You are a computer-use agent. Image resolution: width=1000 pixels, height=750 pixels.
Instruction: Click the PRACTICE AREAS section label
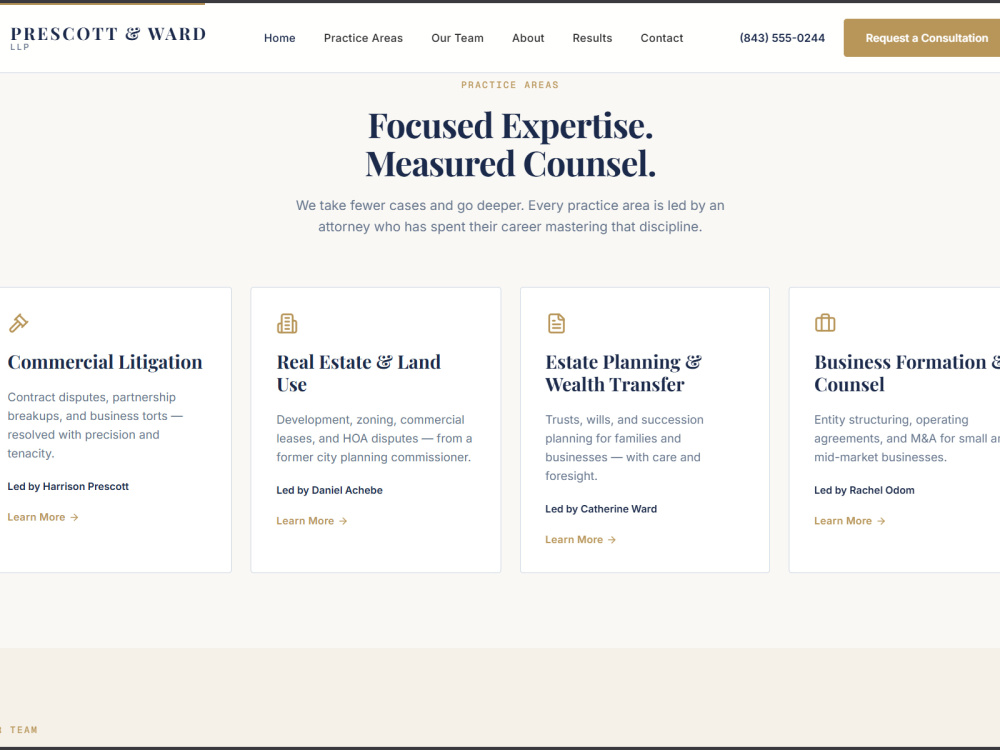click(x=510, y=85)
